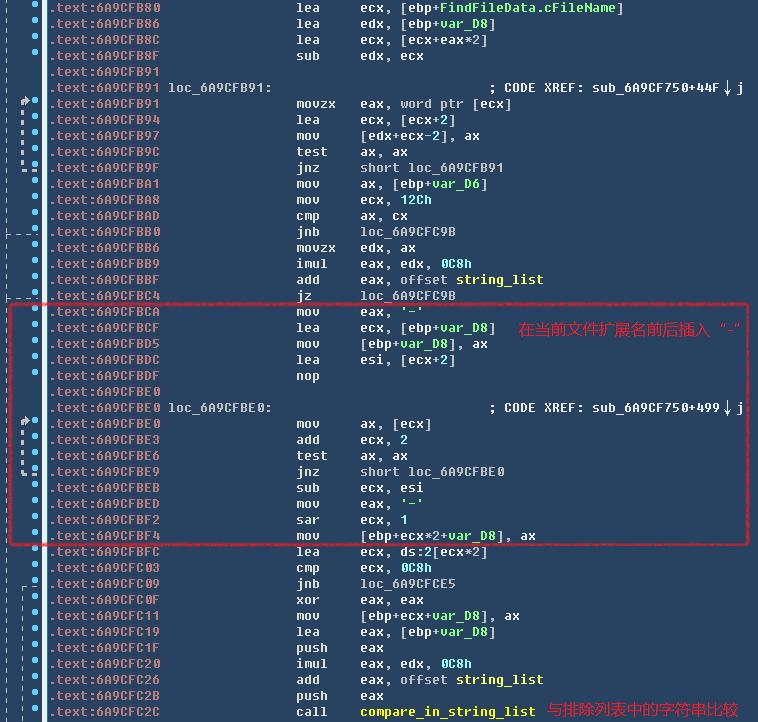Click address .text:6A9CFBAD

pos(105,216)
